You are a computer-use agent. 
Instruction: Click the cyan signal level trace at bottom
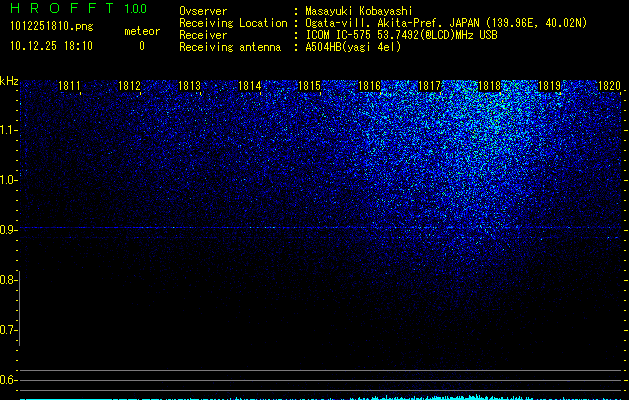pyautogui.click(x=320, y=398)
